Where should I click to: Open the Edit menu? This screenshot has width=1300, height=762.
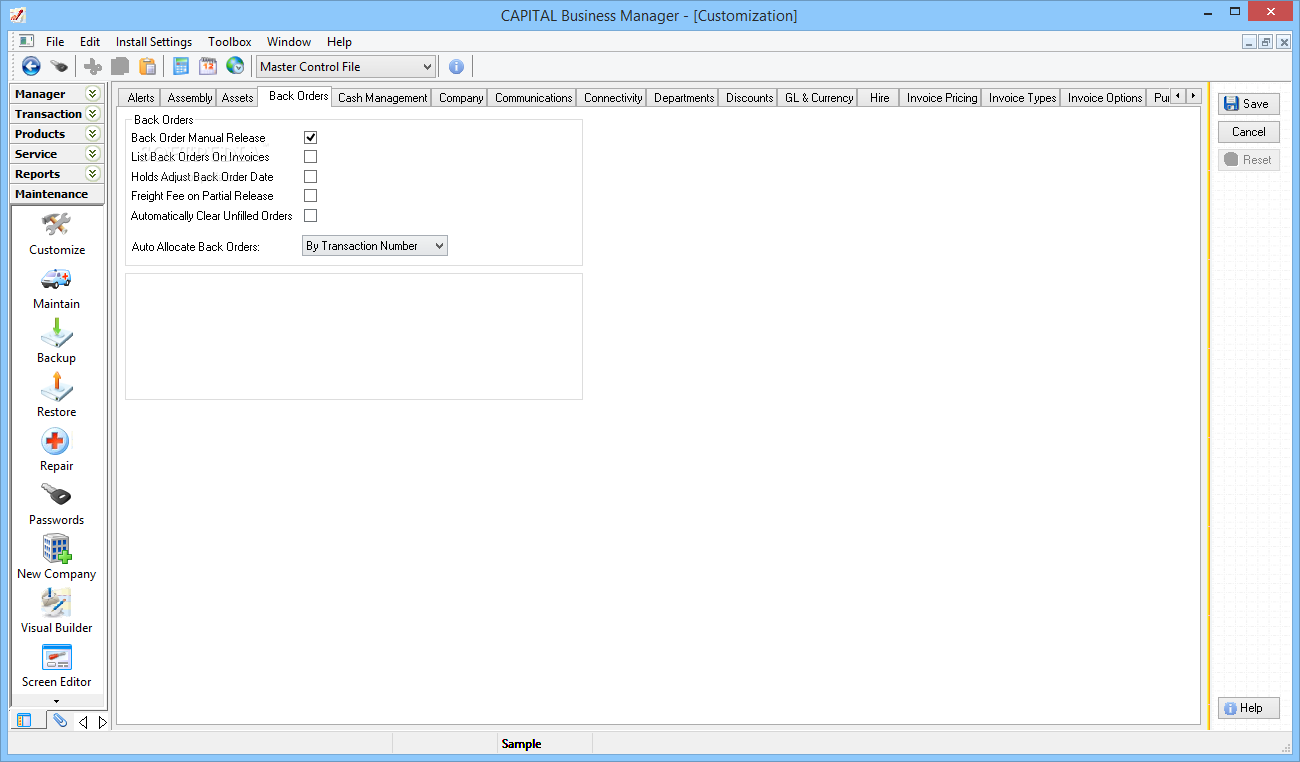[x=90, y=42]
